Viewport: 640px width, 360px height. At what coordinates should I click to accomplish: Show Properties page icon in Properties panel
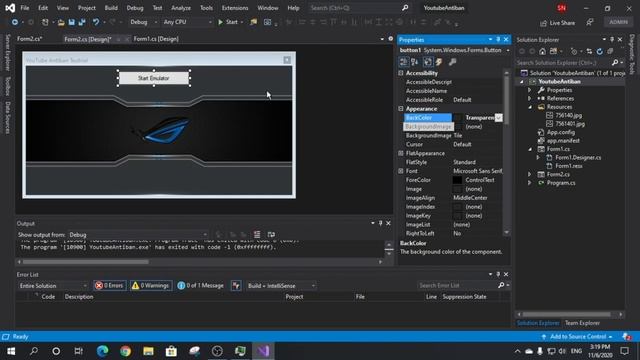pos(427,62)
